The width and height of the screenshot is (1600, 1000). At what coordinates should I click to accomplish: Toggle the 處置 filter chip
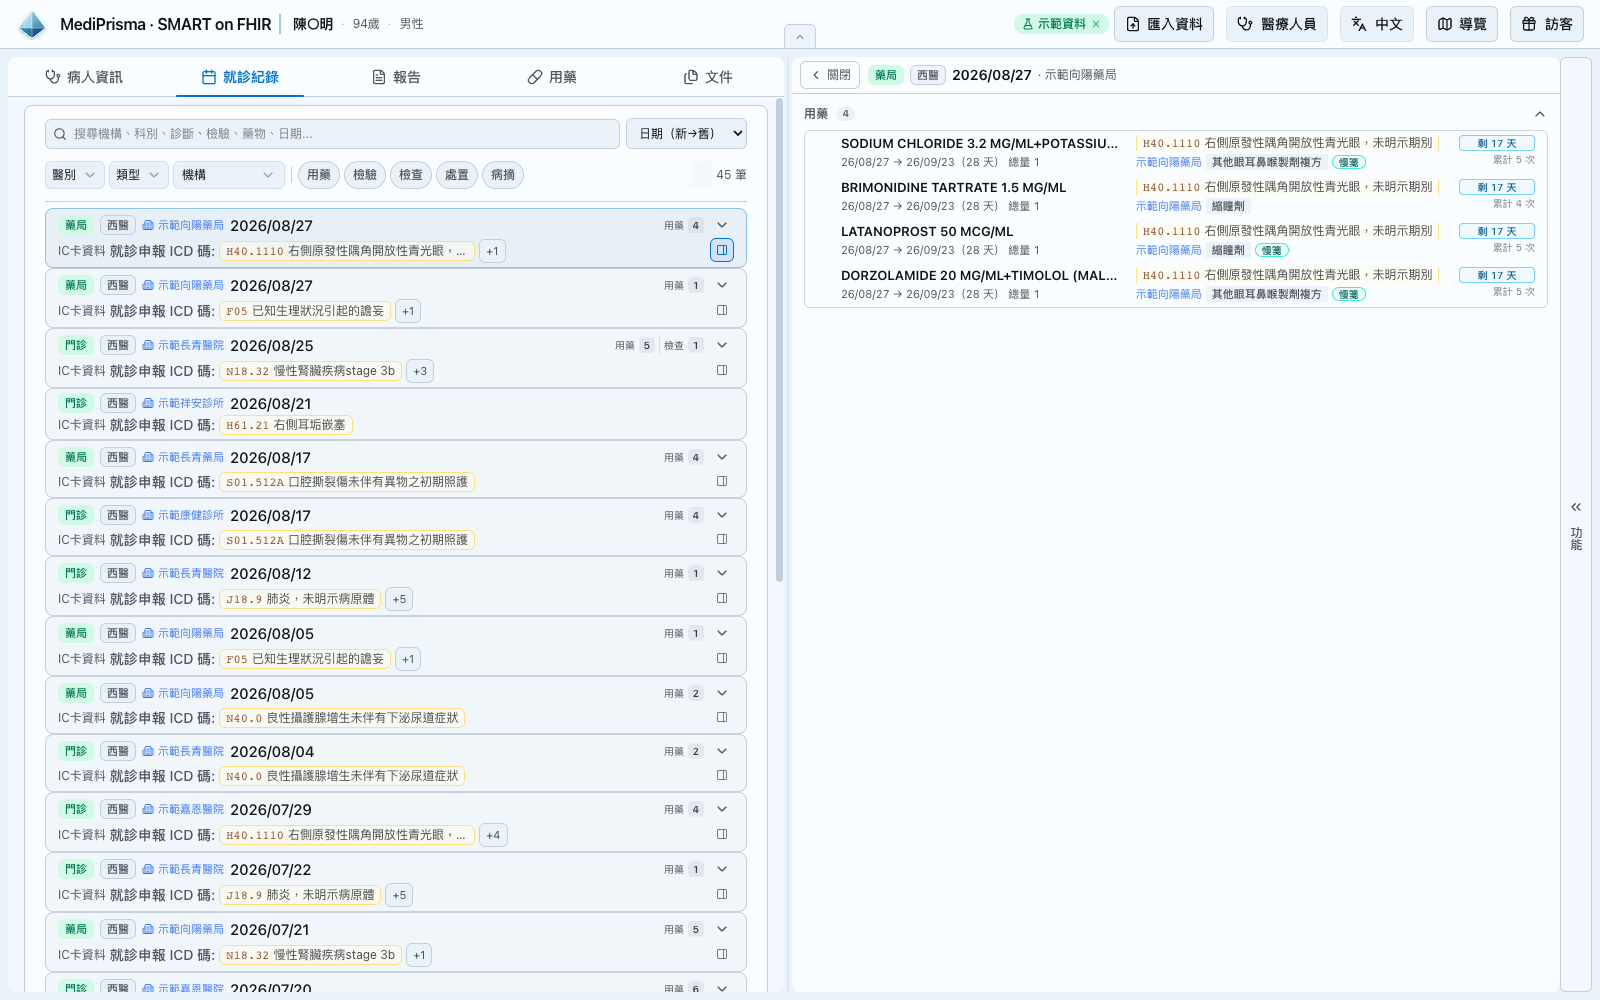457,175
